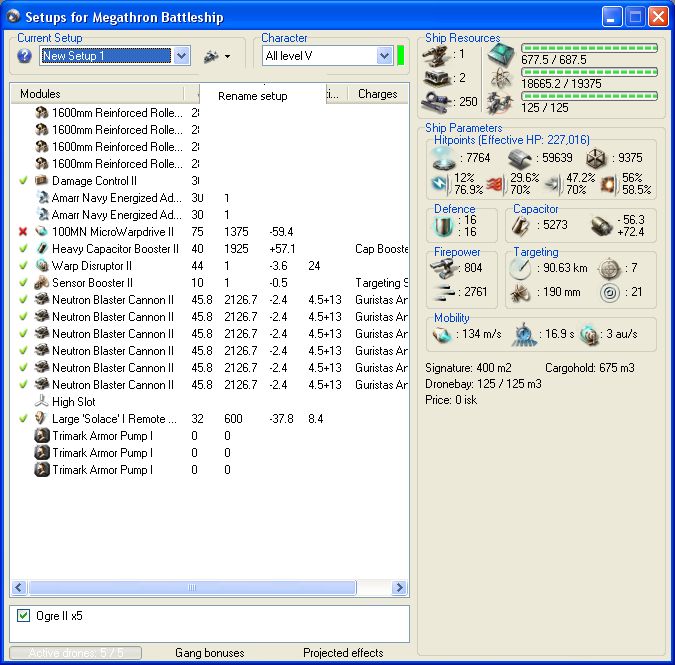Click the powergrid usage bar 18665.2 / 19375
This screenshot has width=675, height=665.
(x=589, y=72)
